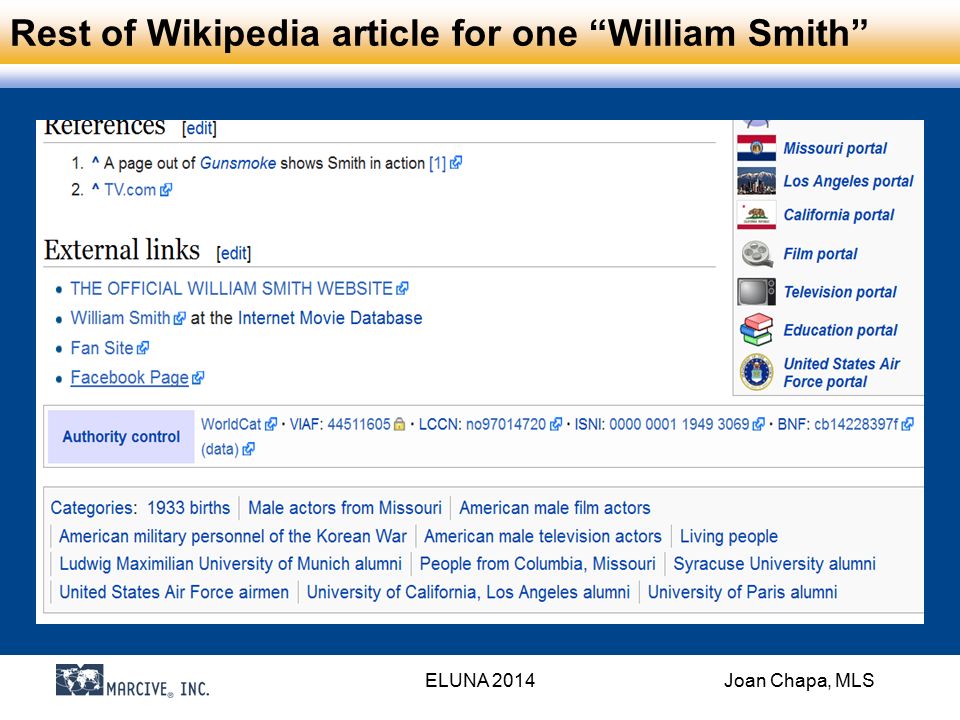
Task: Open the Television portal link
Action: click(x=840, y=292)
